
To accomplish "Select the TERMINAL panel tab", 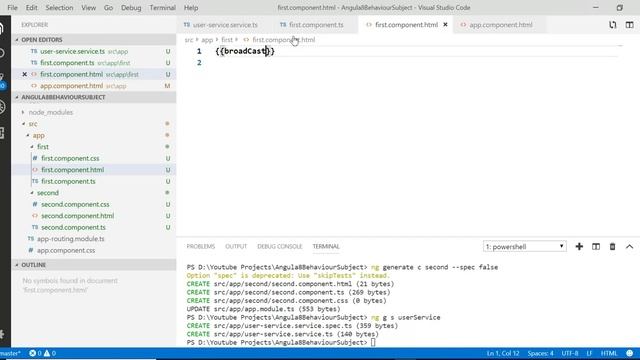I will [326, 247].
